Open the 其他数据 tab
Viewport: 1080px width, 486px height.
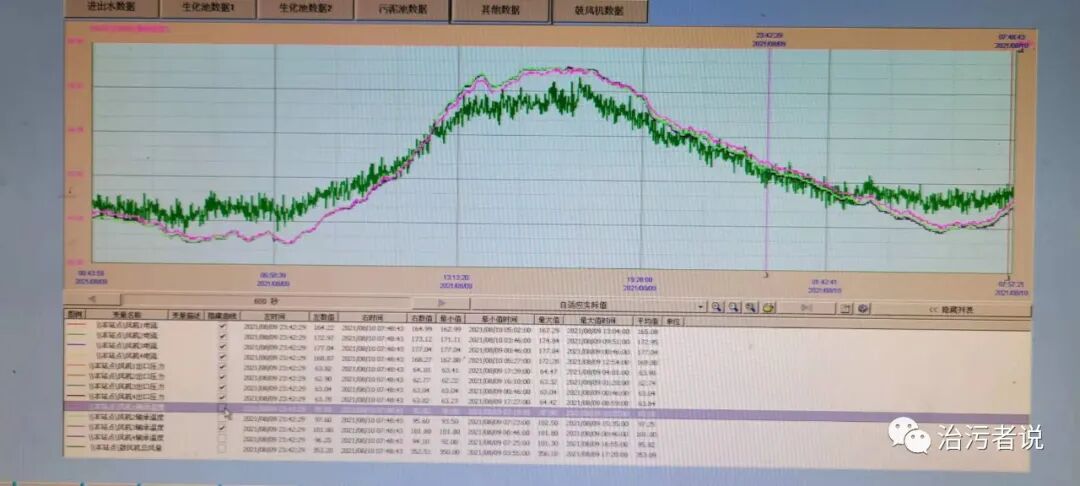pos(500,11)
